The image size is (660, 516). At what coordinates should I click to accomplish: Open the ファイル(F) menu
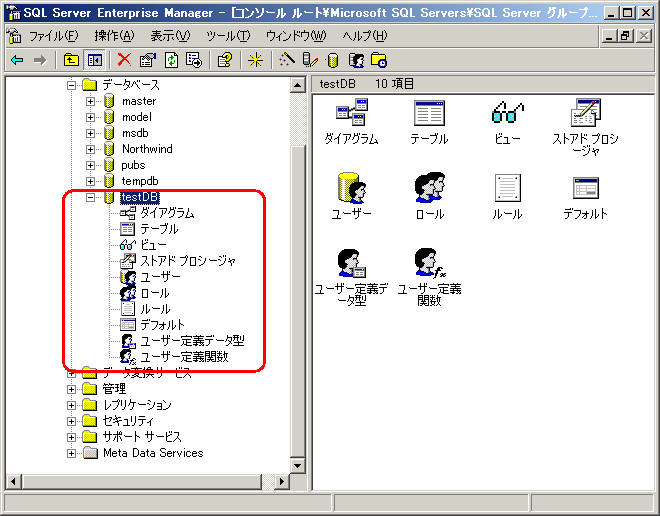53,36
